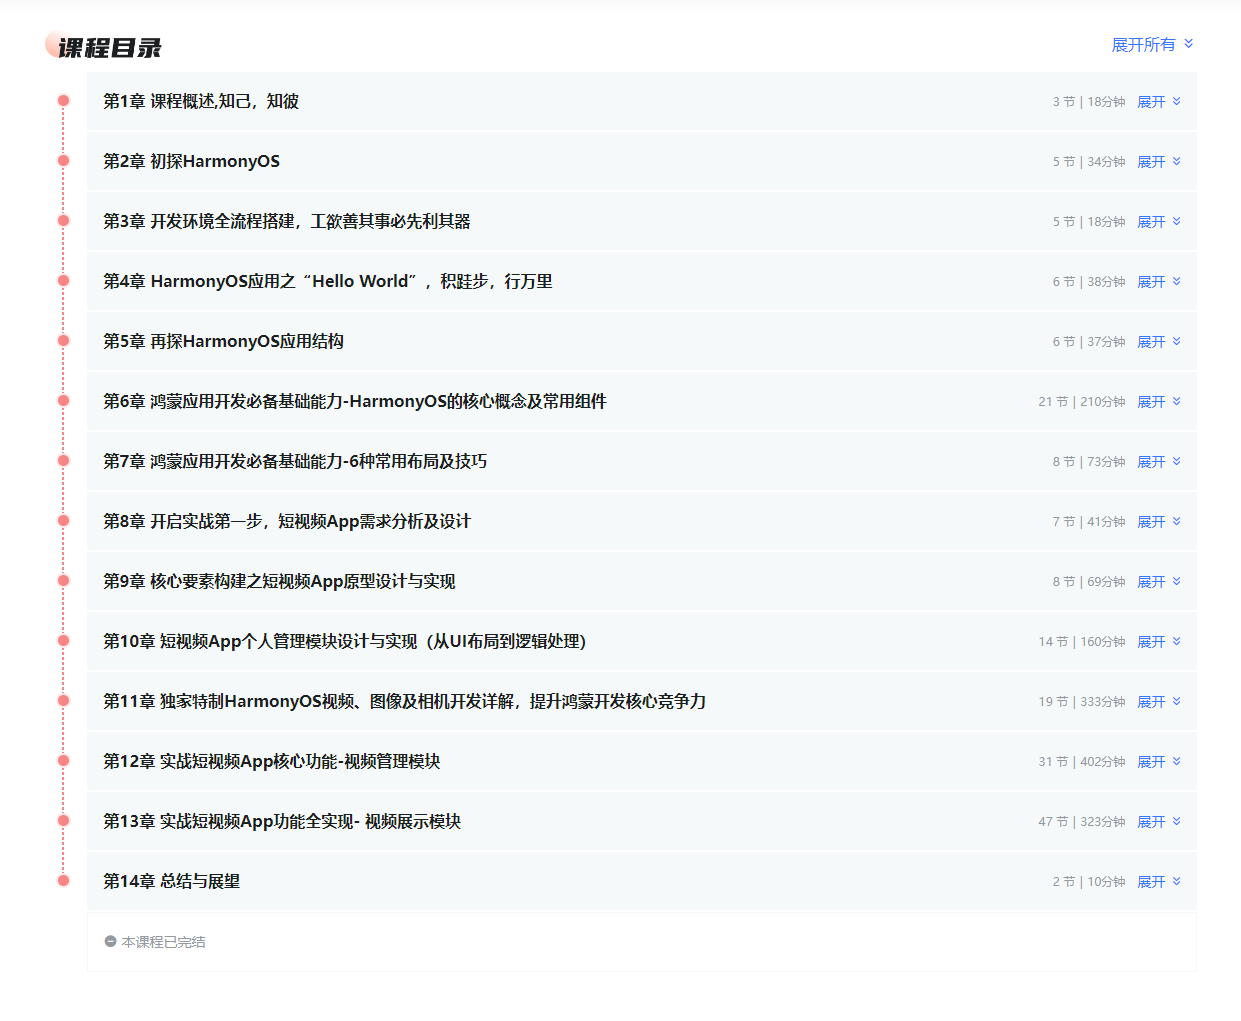Click the red timeline dot for Chapter 7
Screen dimensions: 1241x1021
tap(63, 461)
